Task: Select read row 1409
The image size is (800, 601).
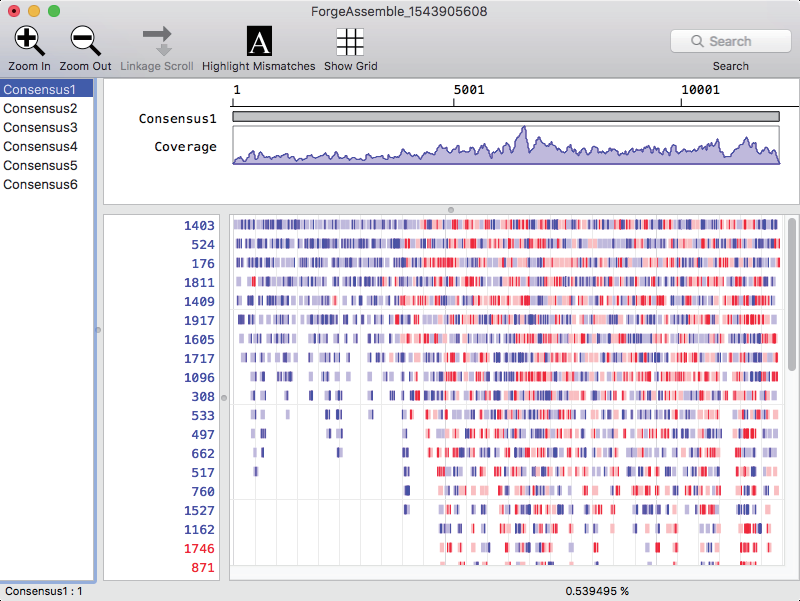Action: (x=199, y=302)
